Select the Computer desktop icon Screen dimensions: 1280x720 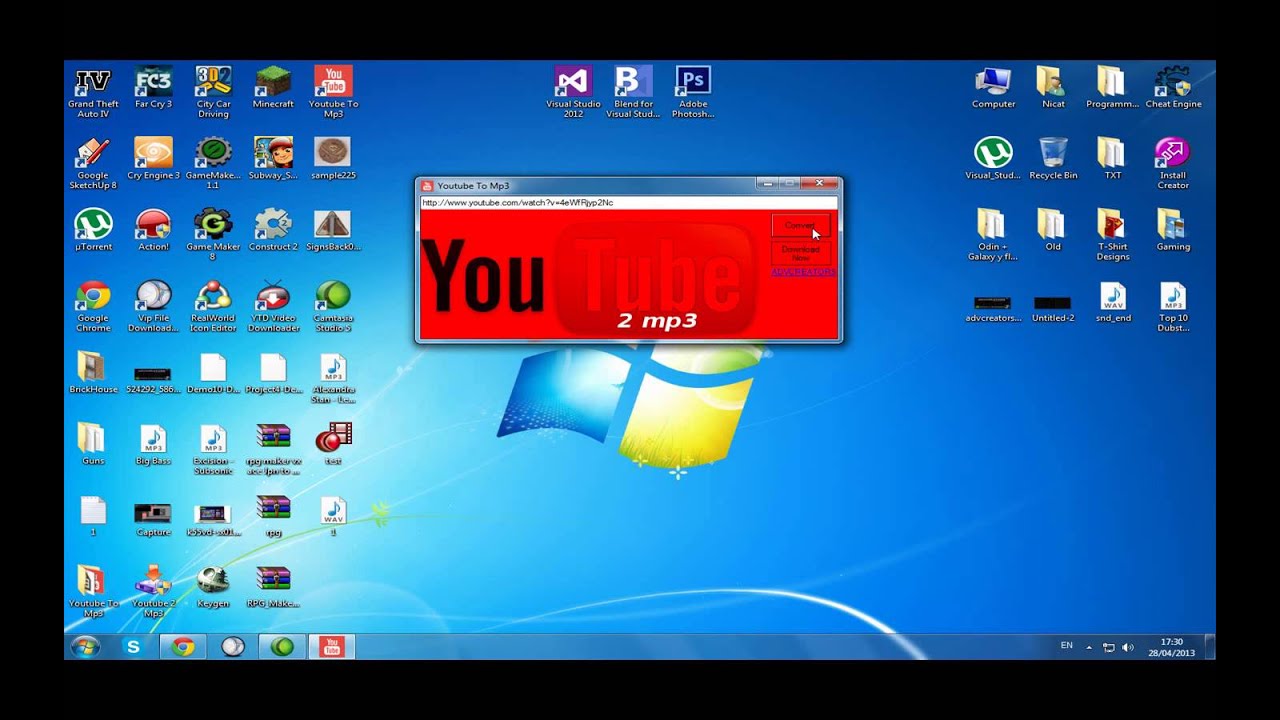(993, 88)
